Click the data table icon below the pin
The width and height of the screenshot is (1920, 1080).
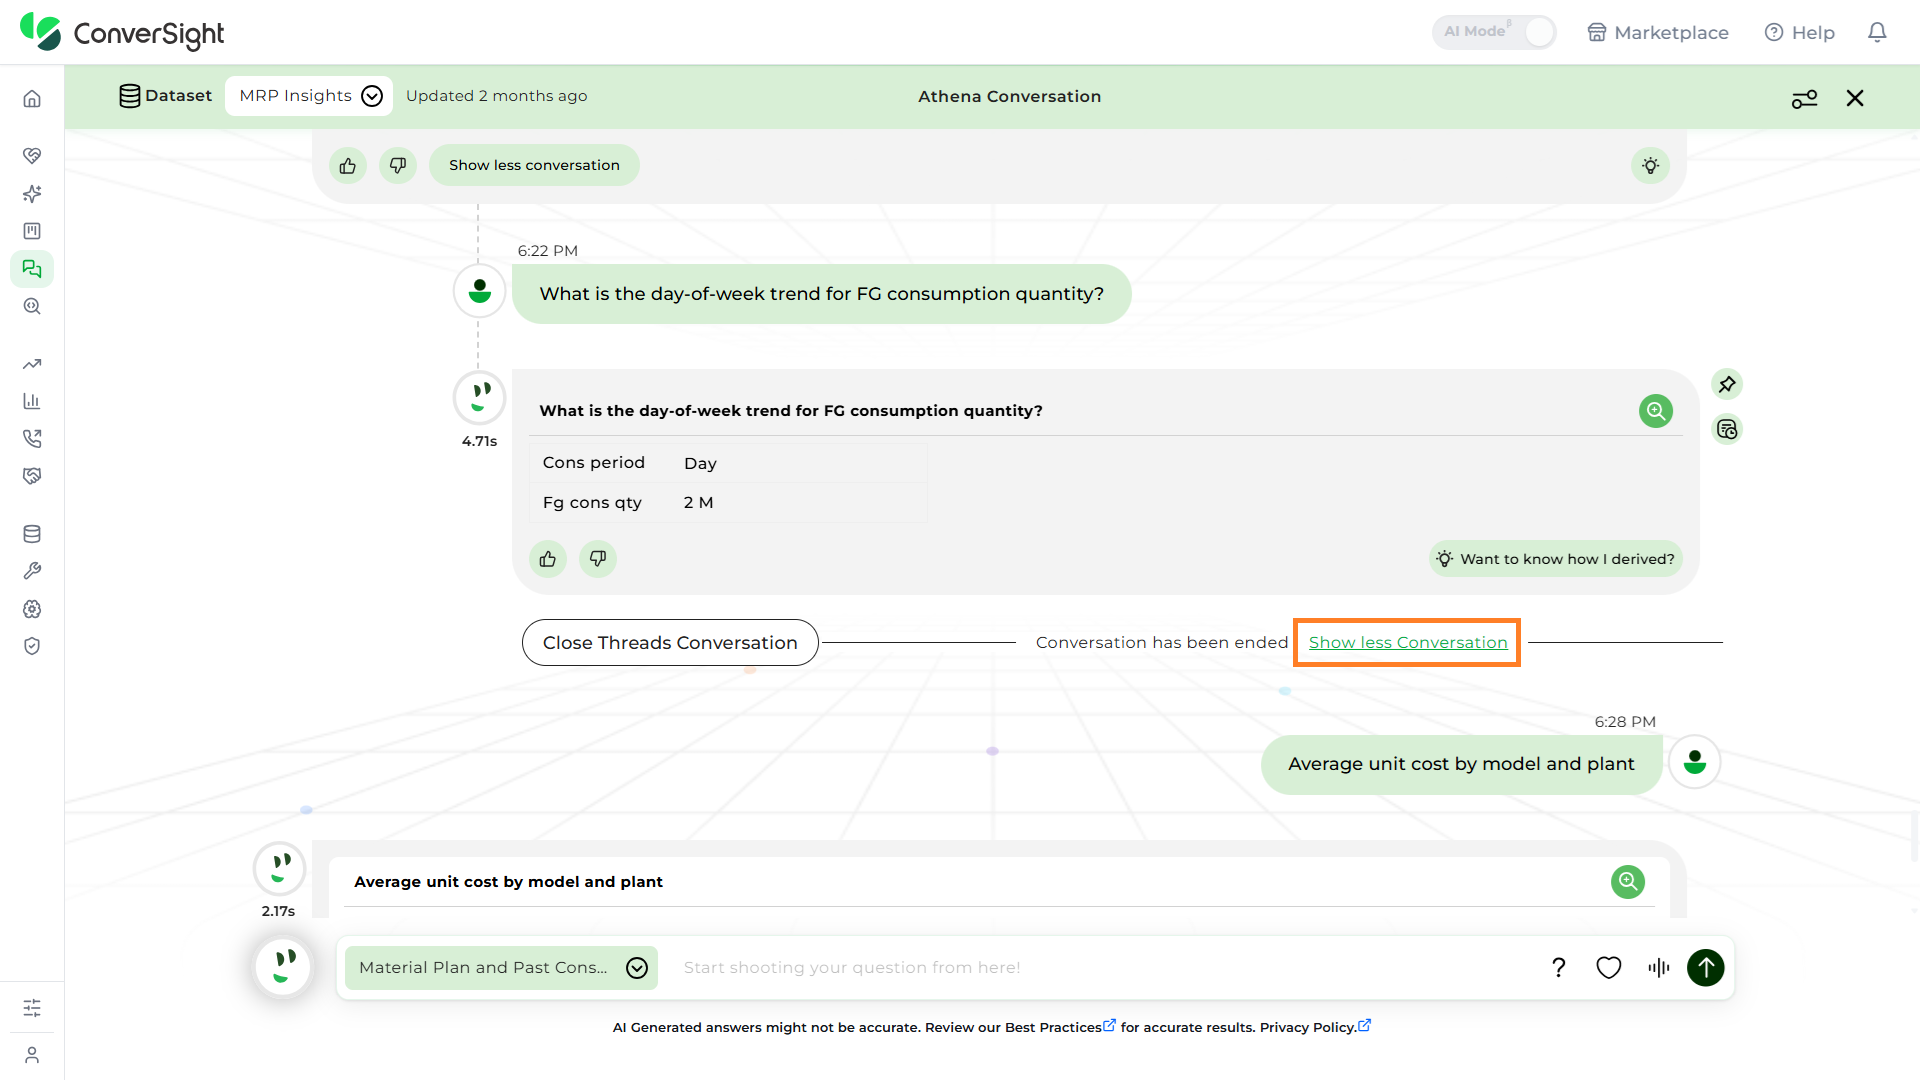point(1727,429)
